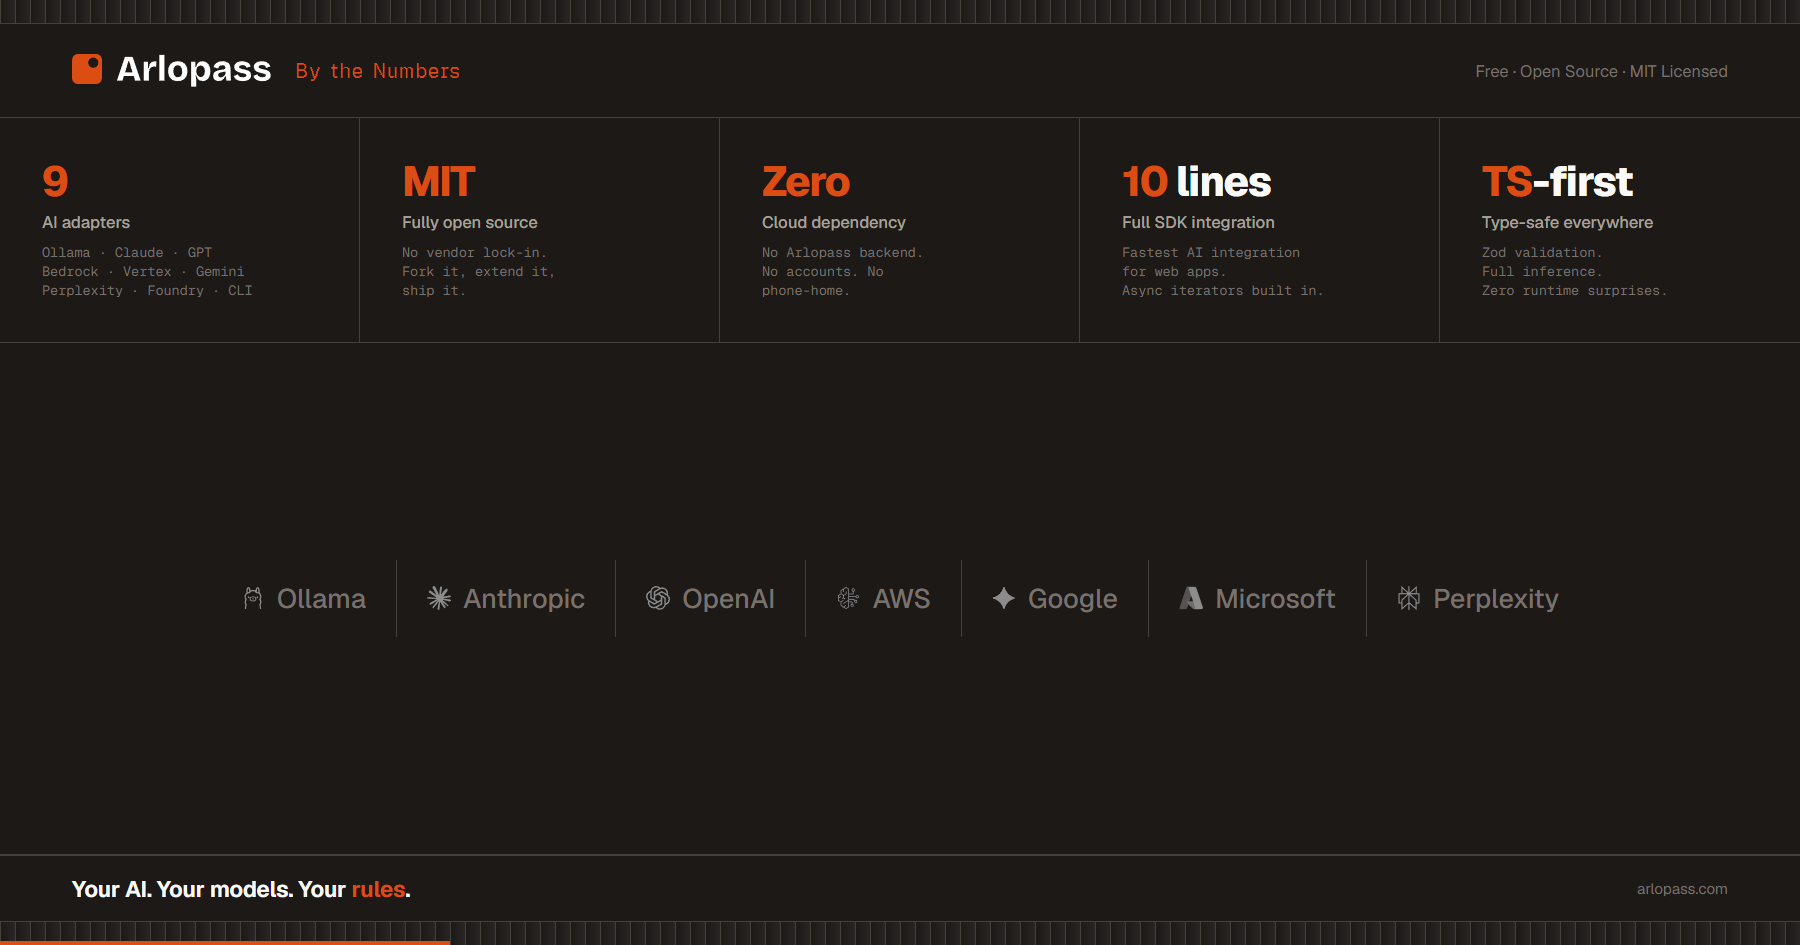Click the No Arlopass backend line
The height and width of the screenshot is (945, 1800).
pos(842,253)
